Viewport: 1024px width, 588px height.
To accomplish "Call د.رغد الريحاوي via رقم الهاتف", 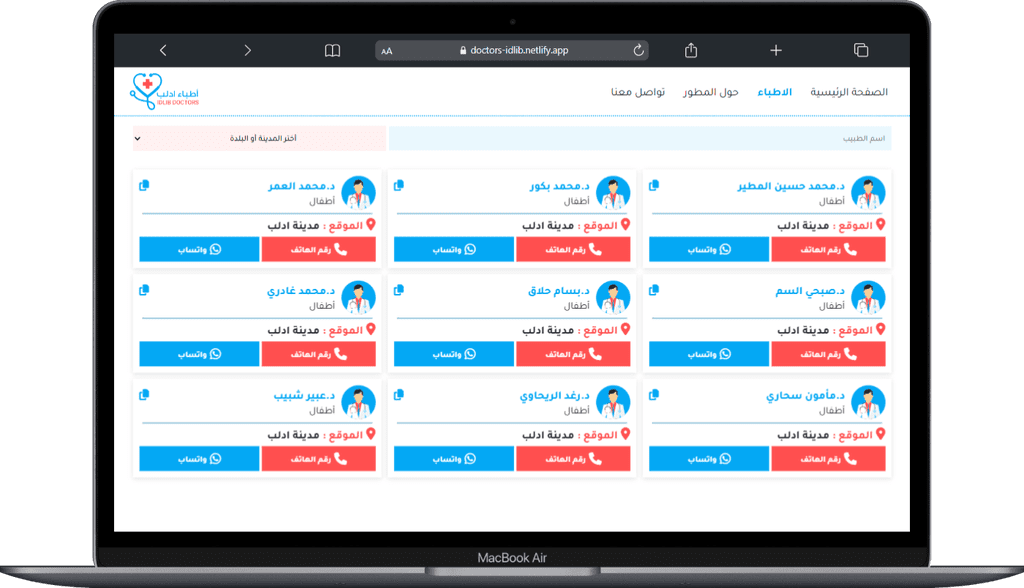I will tap(573, 459).
